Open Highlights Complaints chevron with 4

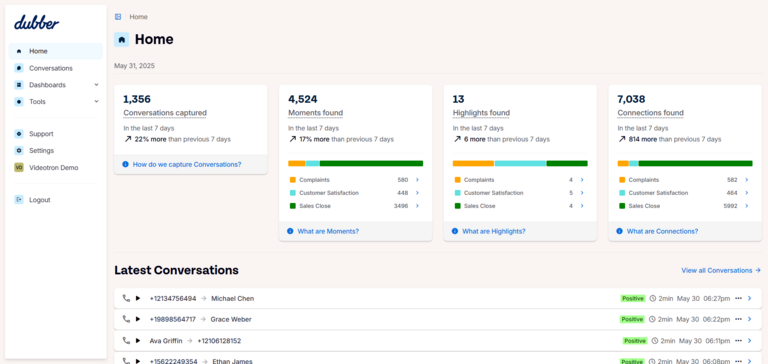coord(582,180)
